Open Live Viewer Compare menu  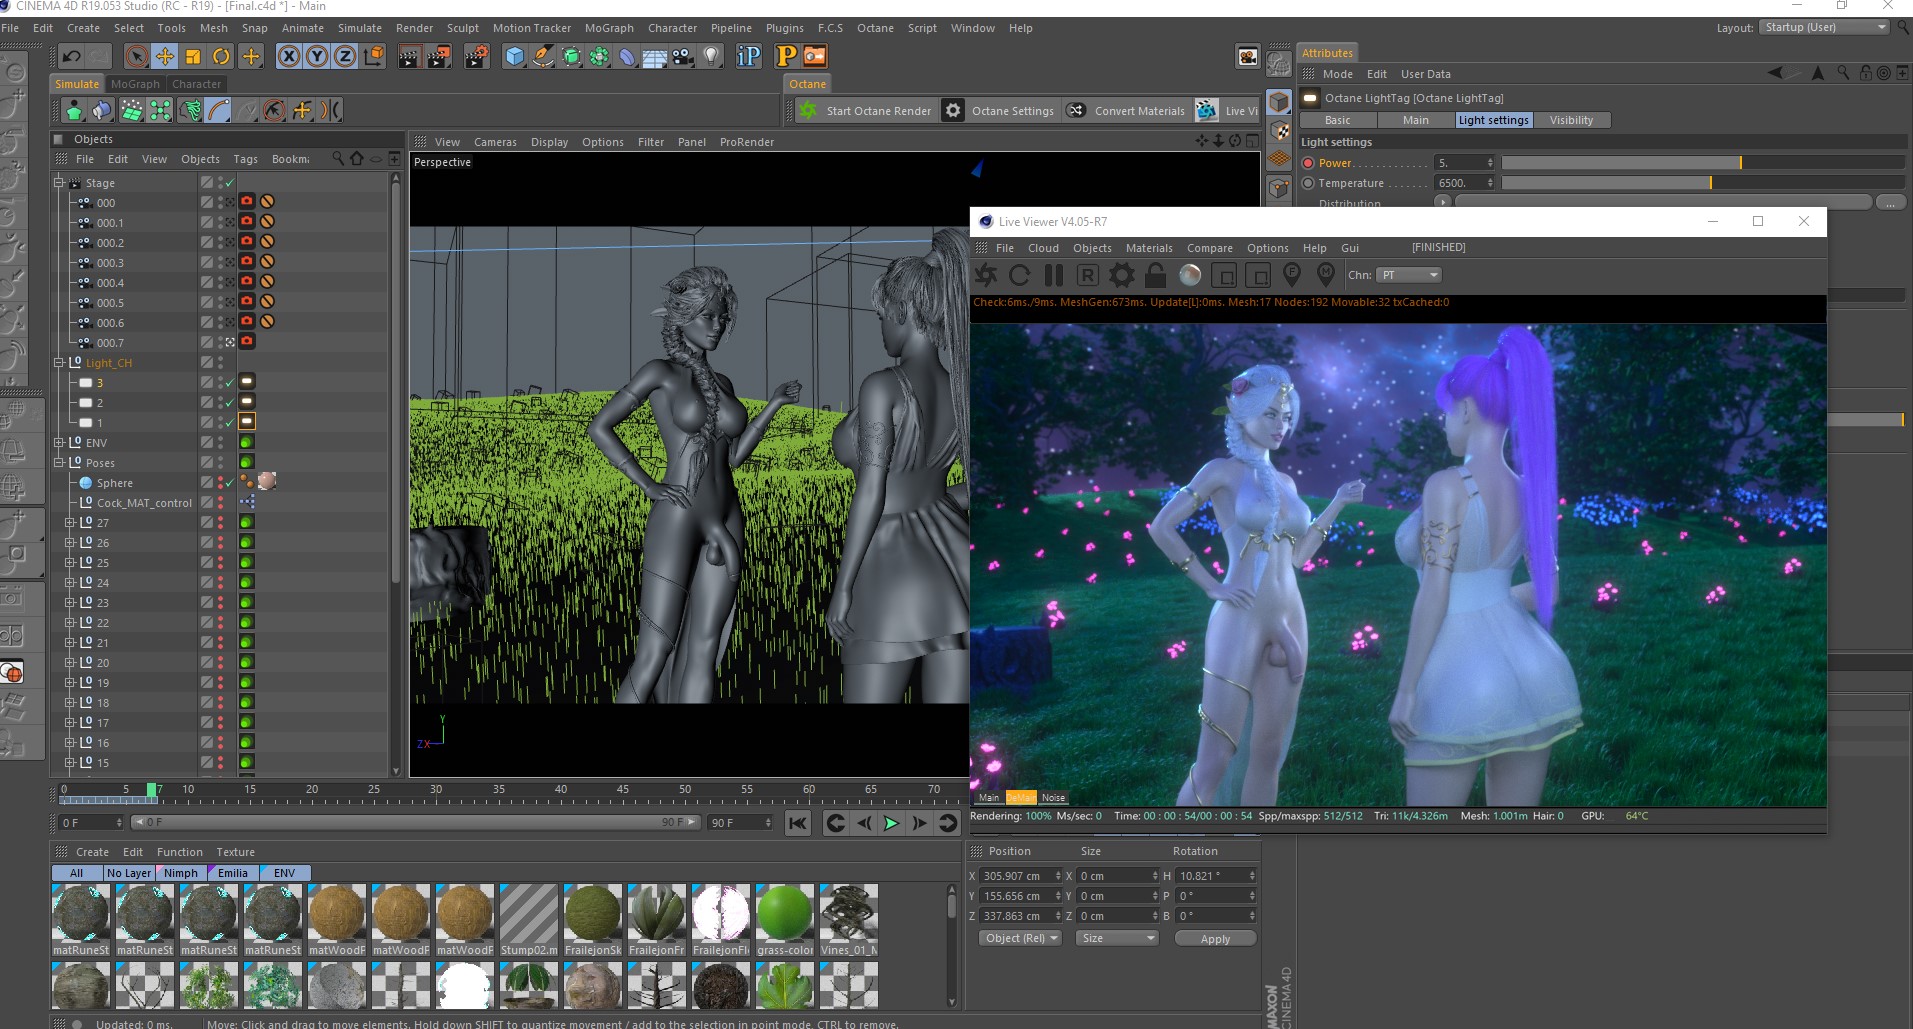1210,248
